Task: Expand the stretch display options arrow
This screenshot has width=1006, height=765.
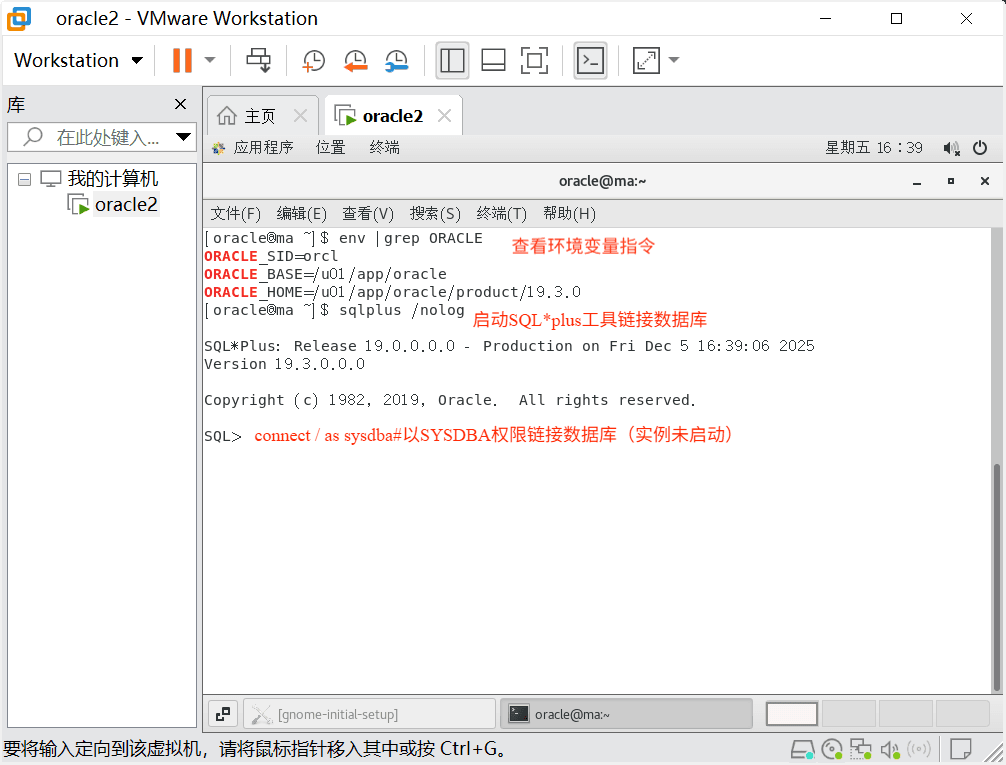Action: click(x=674, y=60)
